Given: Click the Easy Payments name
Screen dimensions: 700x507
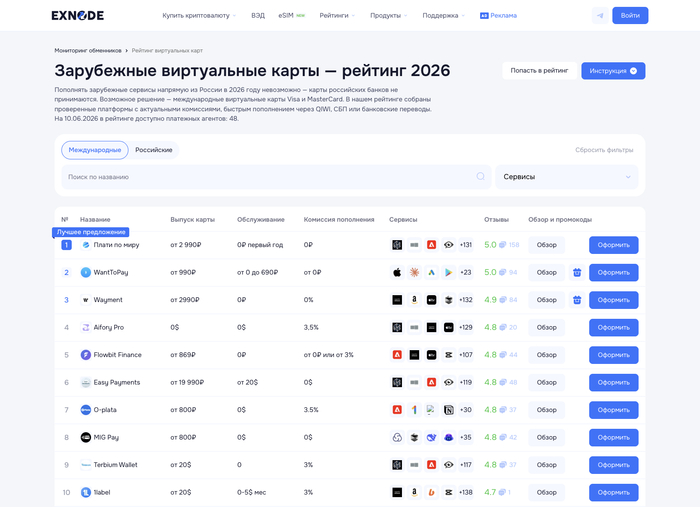Looking at the screenshot, I should click(117, 382).
